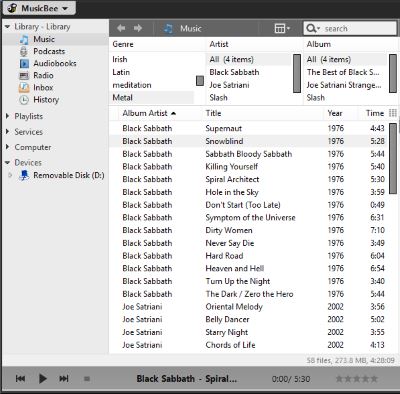Open the search options magnifier dropdown
The image size is (400, 394).
pos(313,28)
